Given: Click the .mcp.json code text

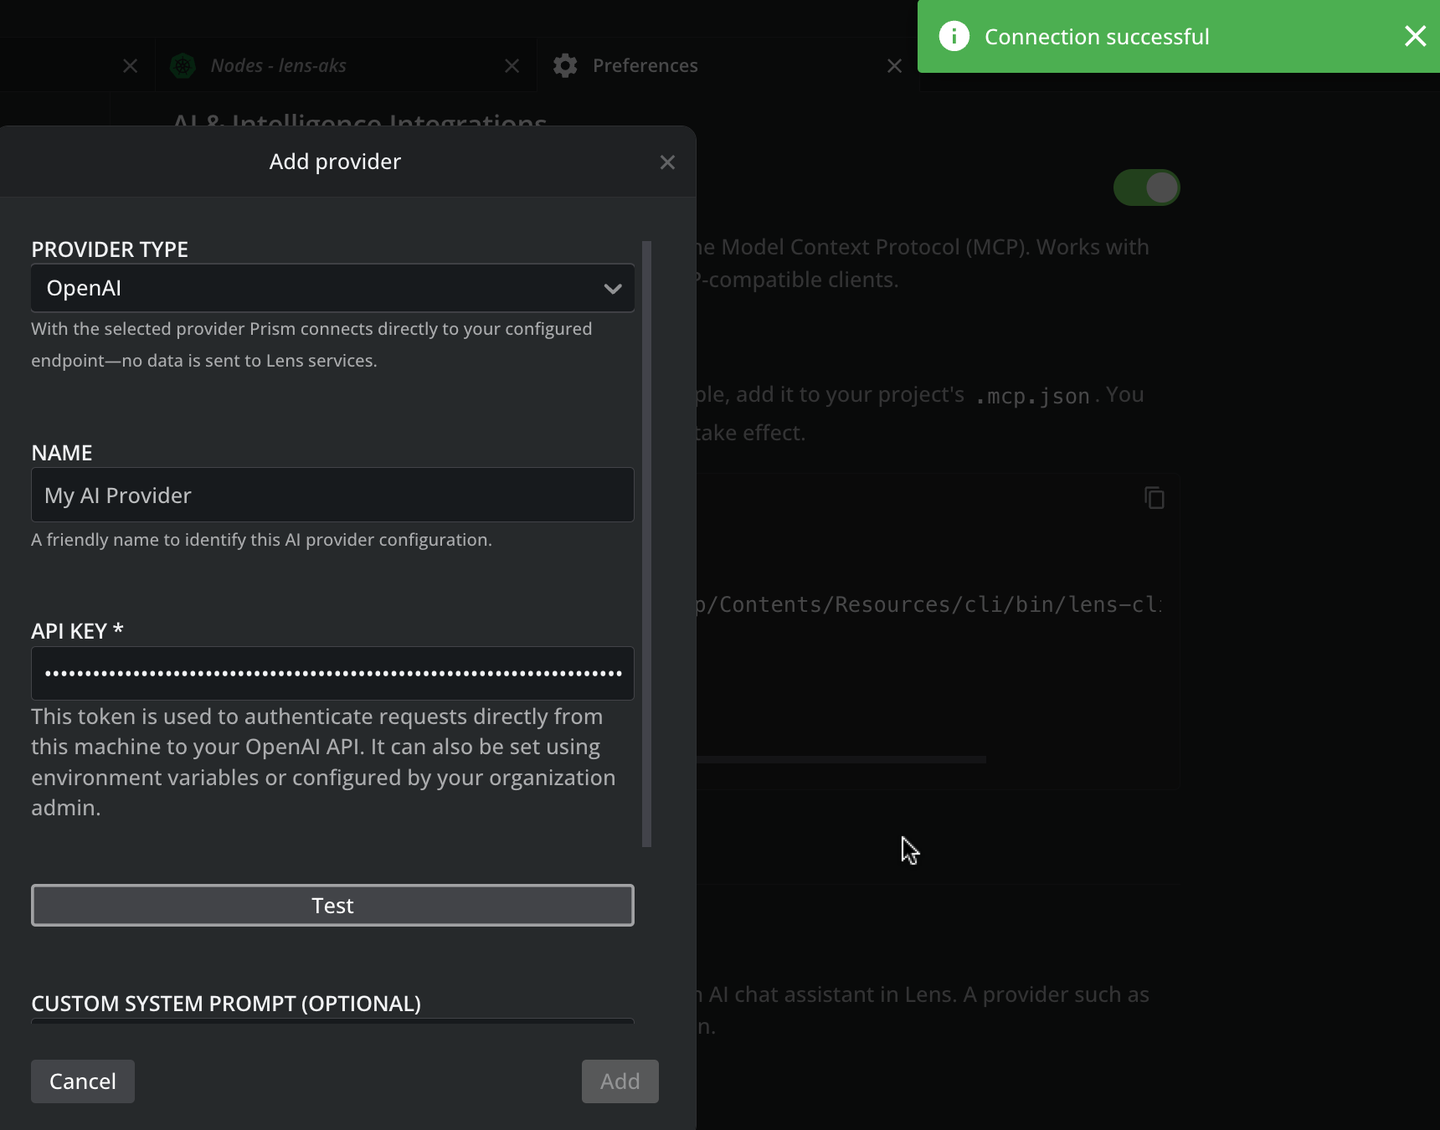Looking at the screenshot, I should [1032, 396].
